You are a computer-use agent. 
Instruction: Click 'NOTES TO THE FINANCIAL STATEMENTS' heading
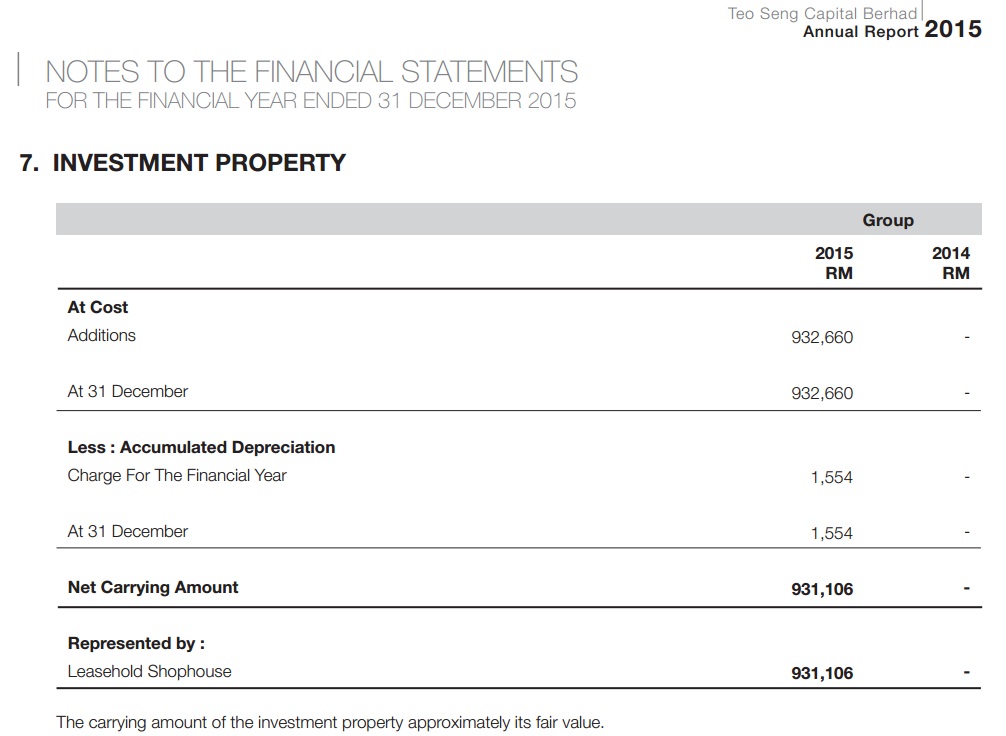[311, 72]
